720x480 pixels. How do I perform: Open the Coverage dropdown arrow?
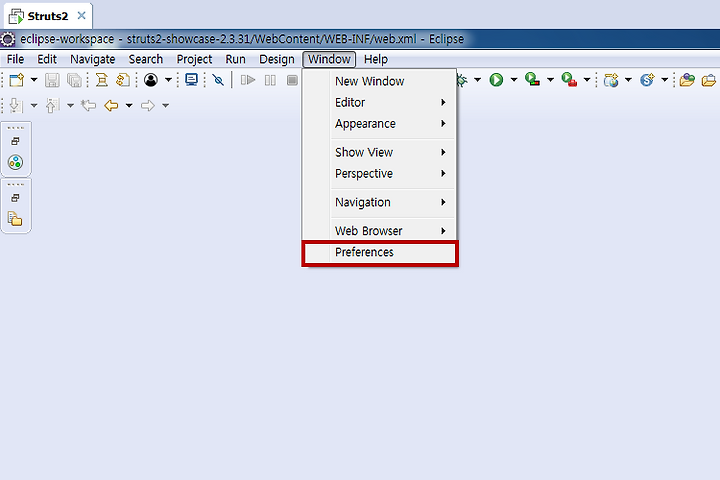coord(550,80)
